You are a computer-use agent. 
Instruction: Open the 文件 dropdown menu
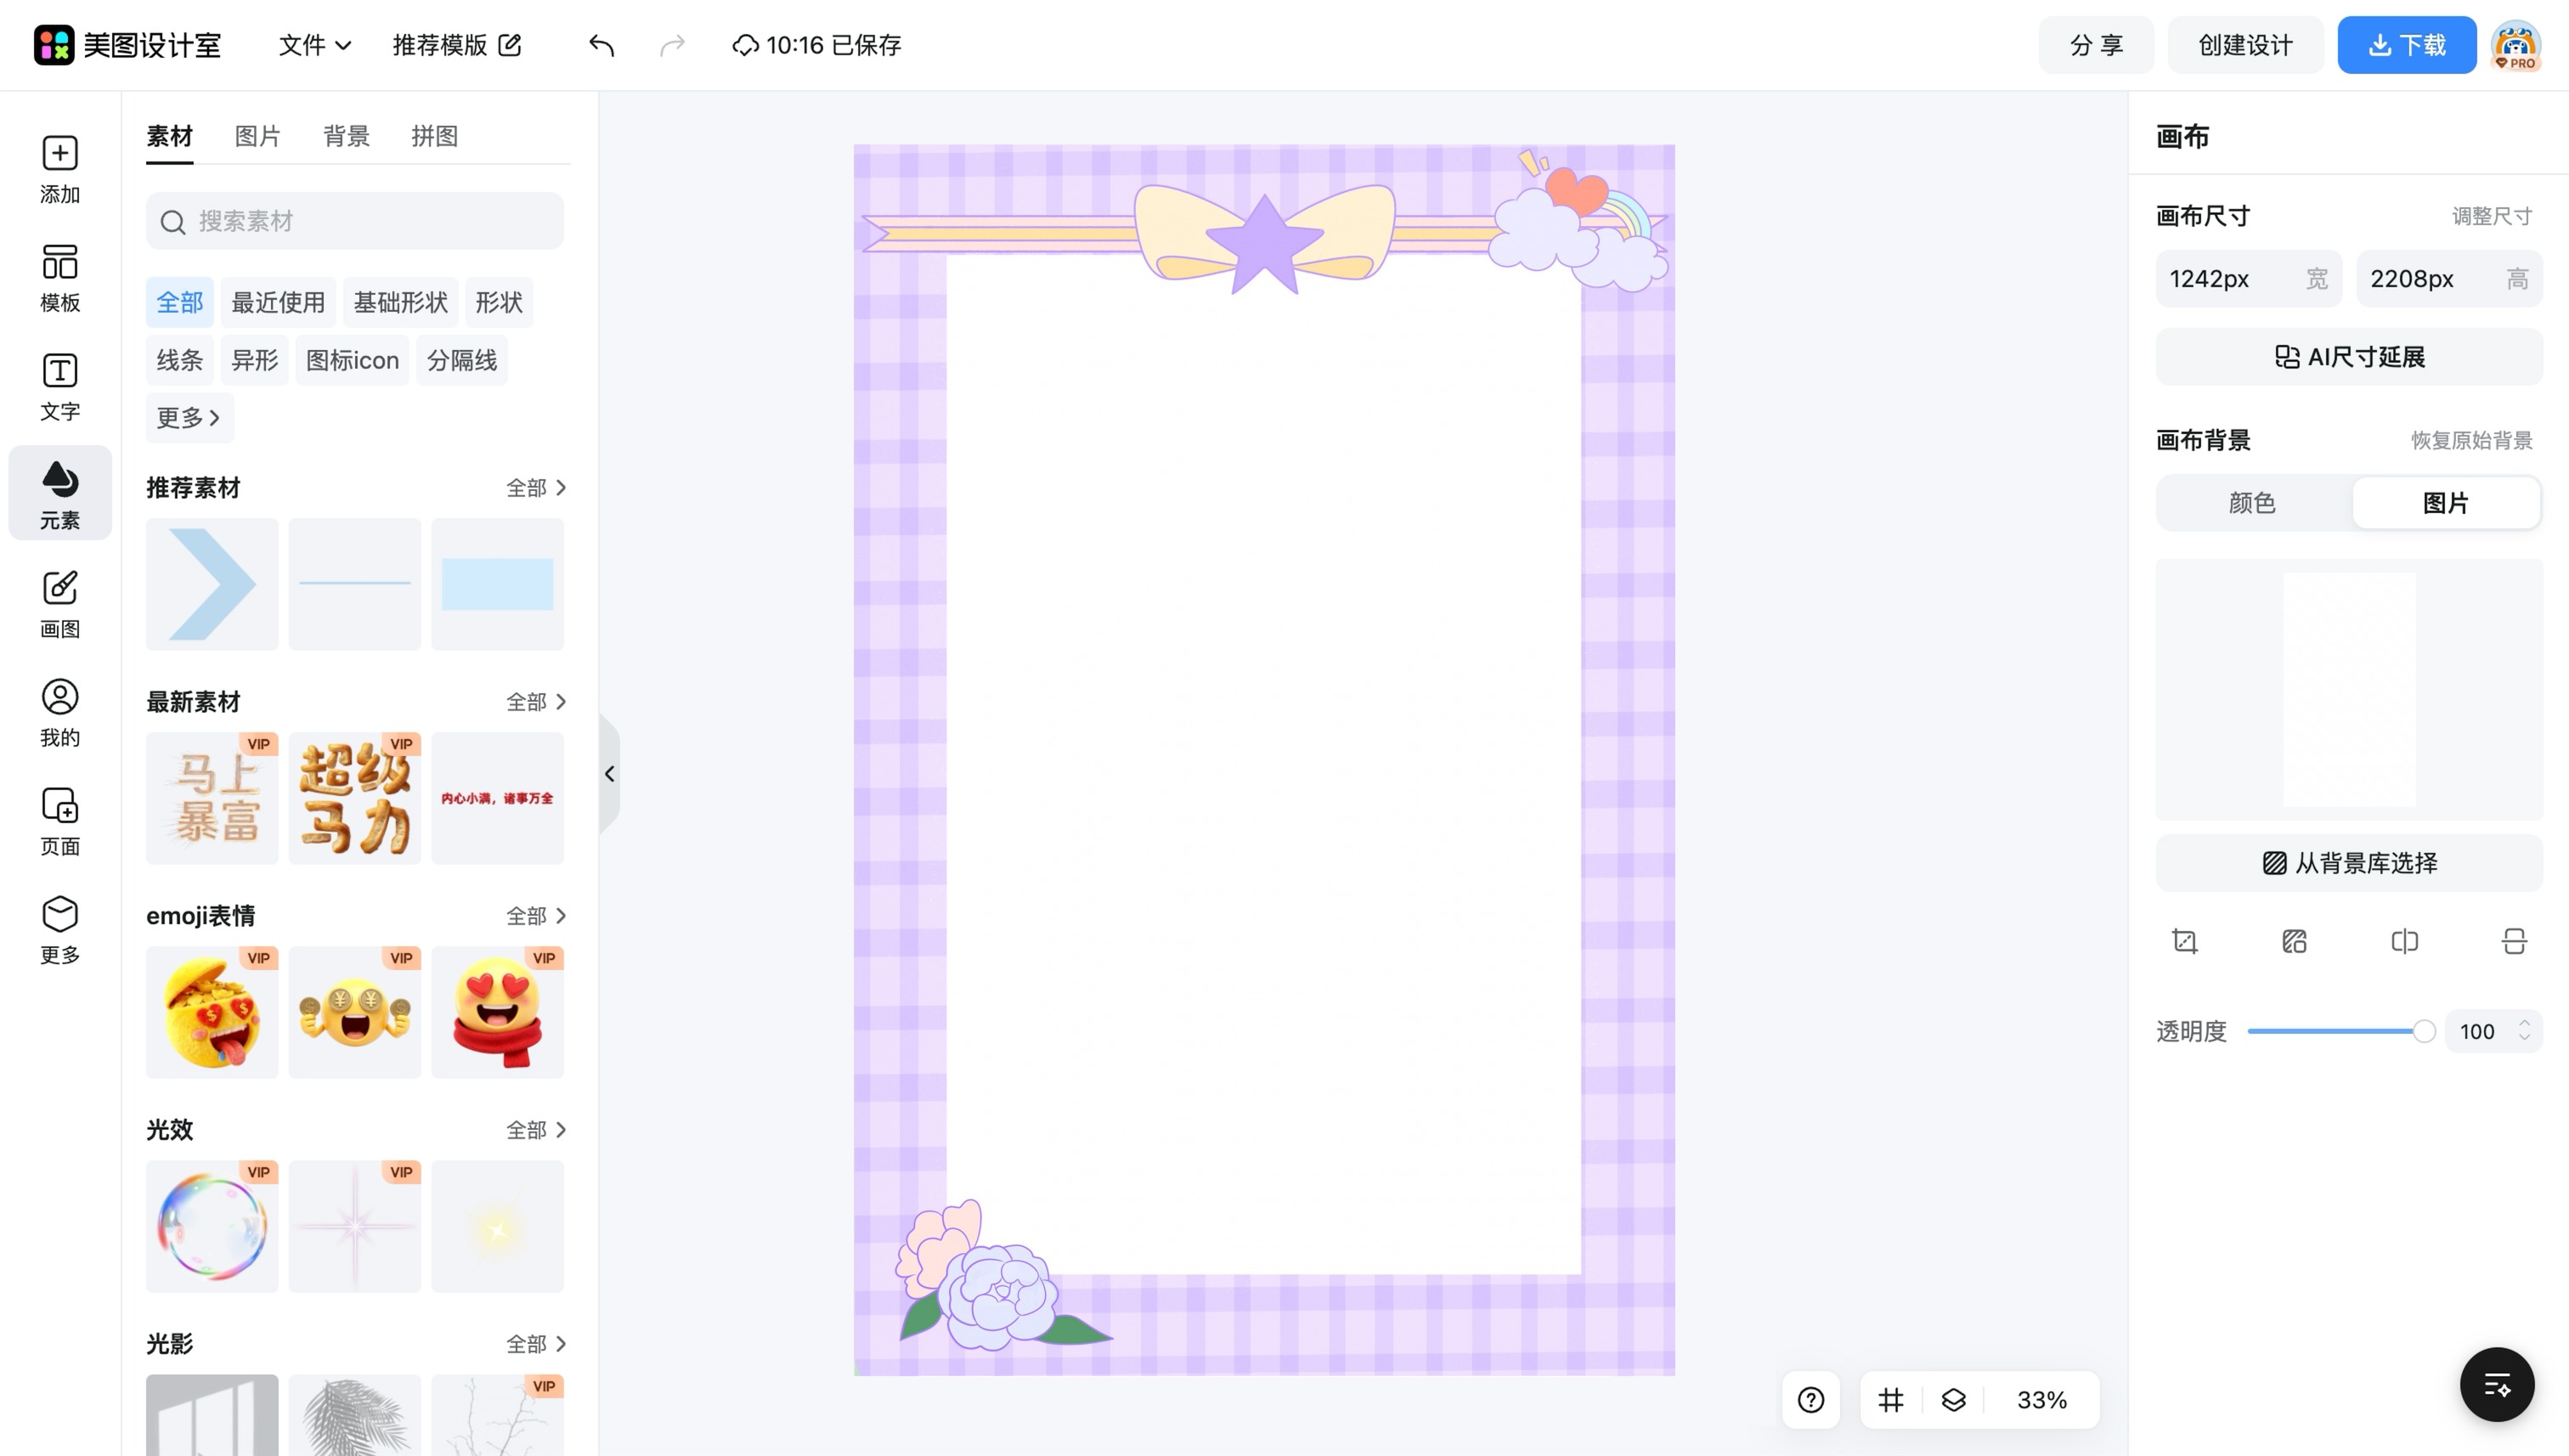coord(314,45)
